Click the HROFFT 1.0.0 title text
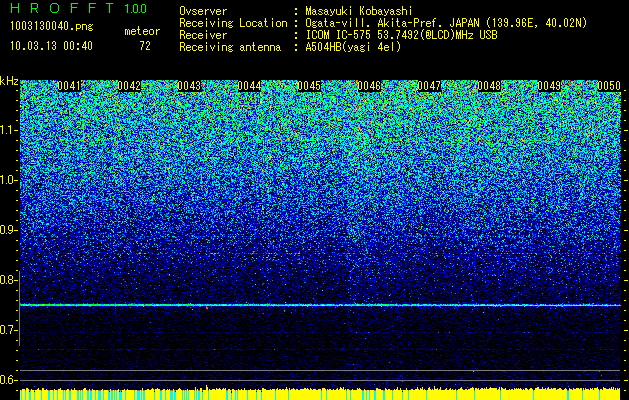Image resolution: width=629 pixels, height=400 pixels. (x=79, y=8)
